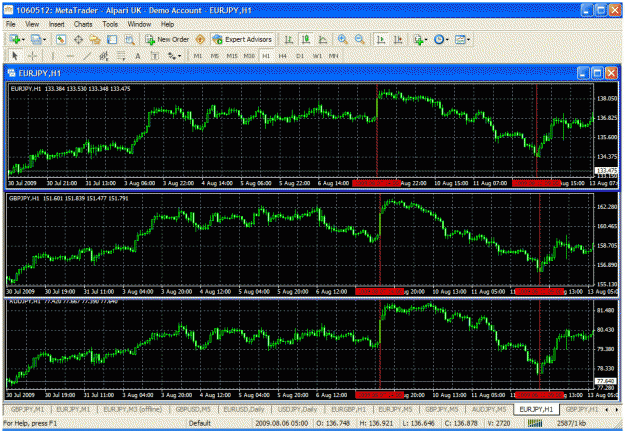The width and height of the screenshot is (625, 431).
Task: Select the Trendline drawing tool
Action: (87, 56)
